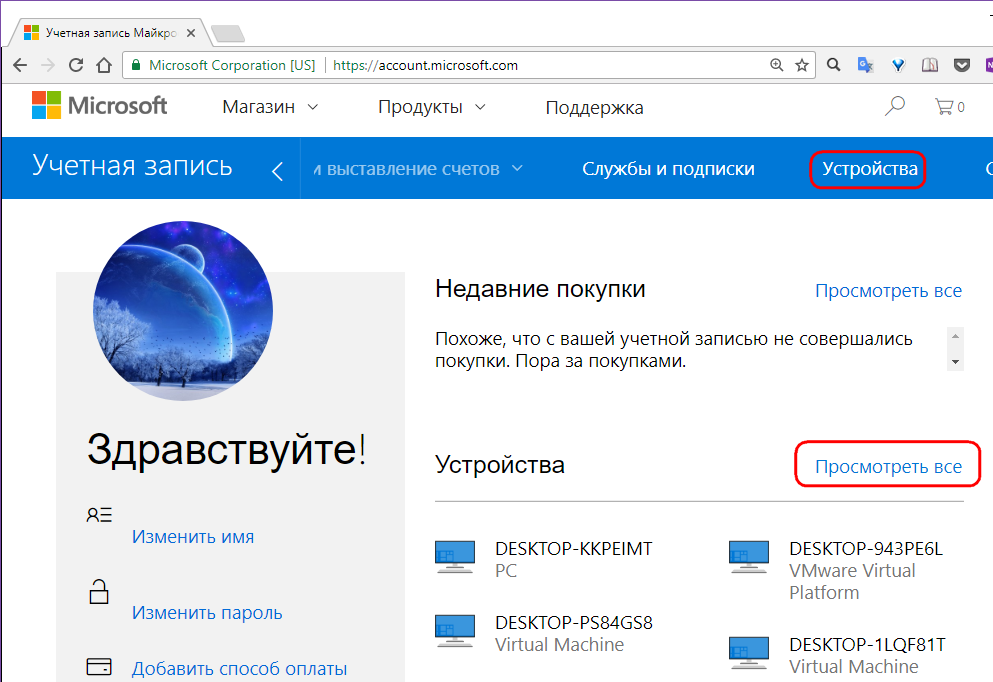Click the Учетная запись heading link
This screenshot has width=993, height=682.
(132, 166)
